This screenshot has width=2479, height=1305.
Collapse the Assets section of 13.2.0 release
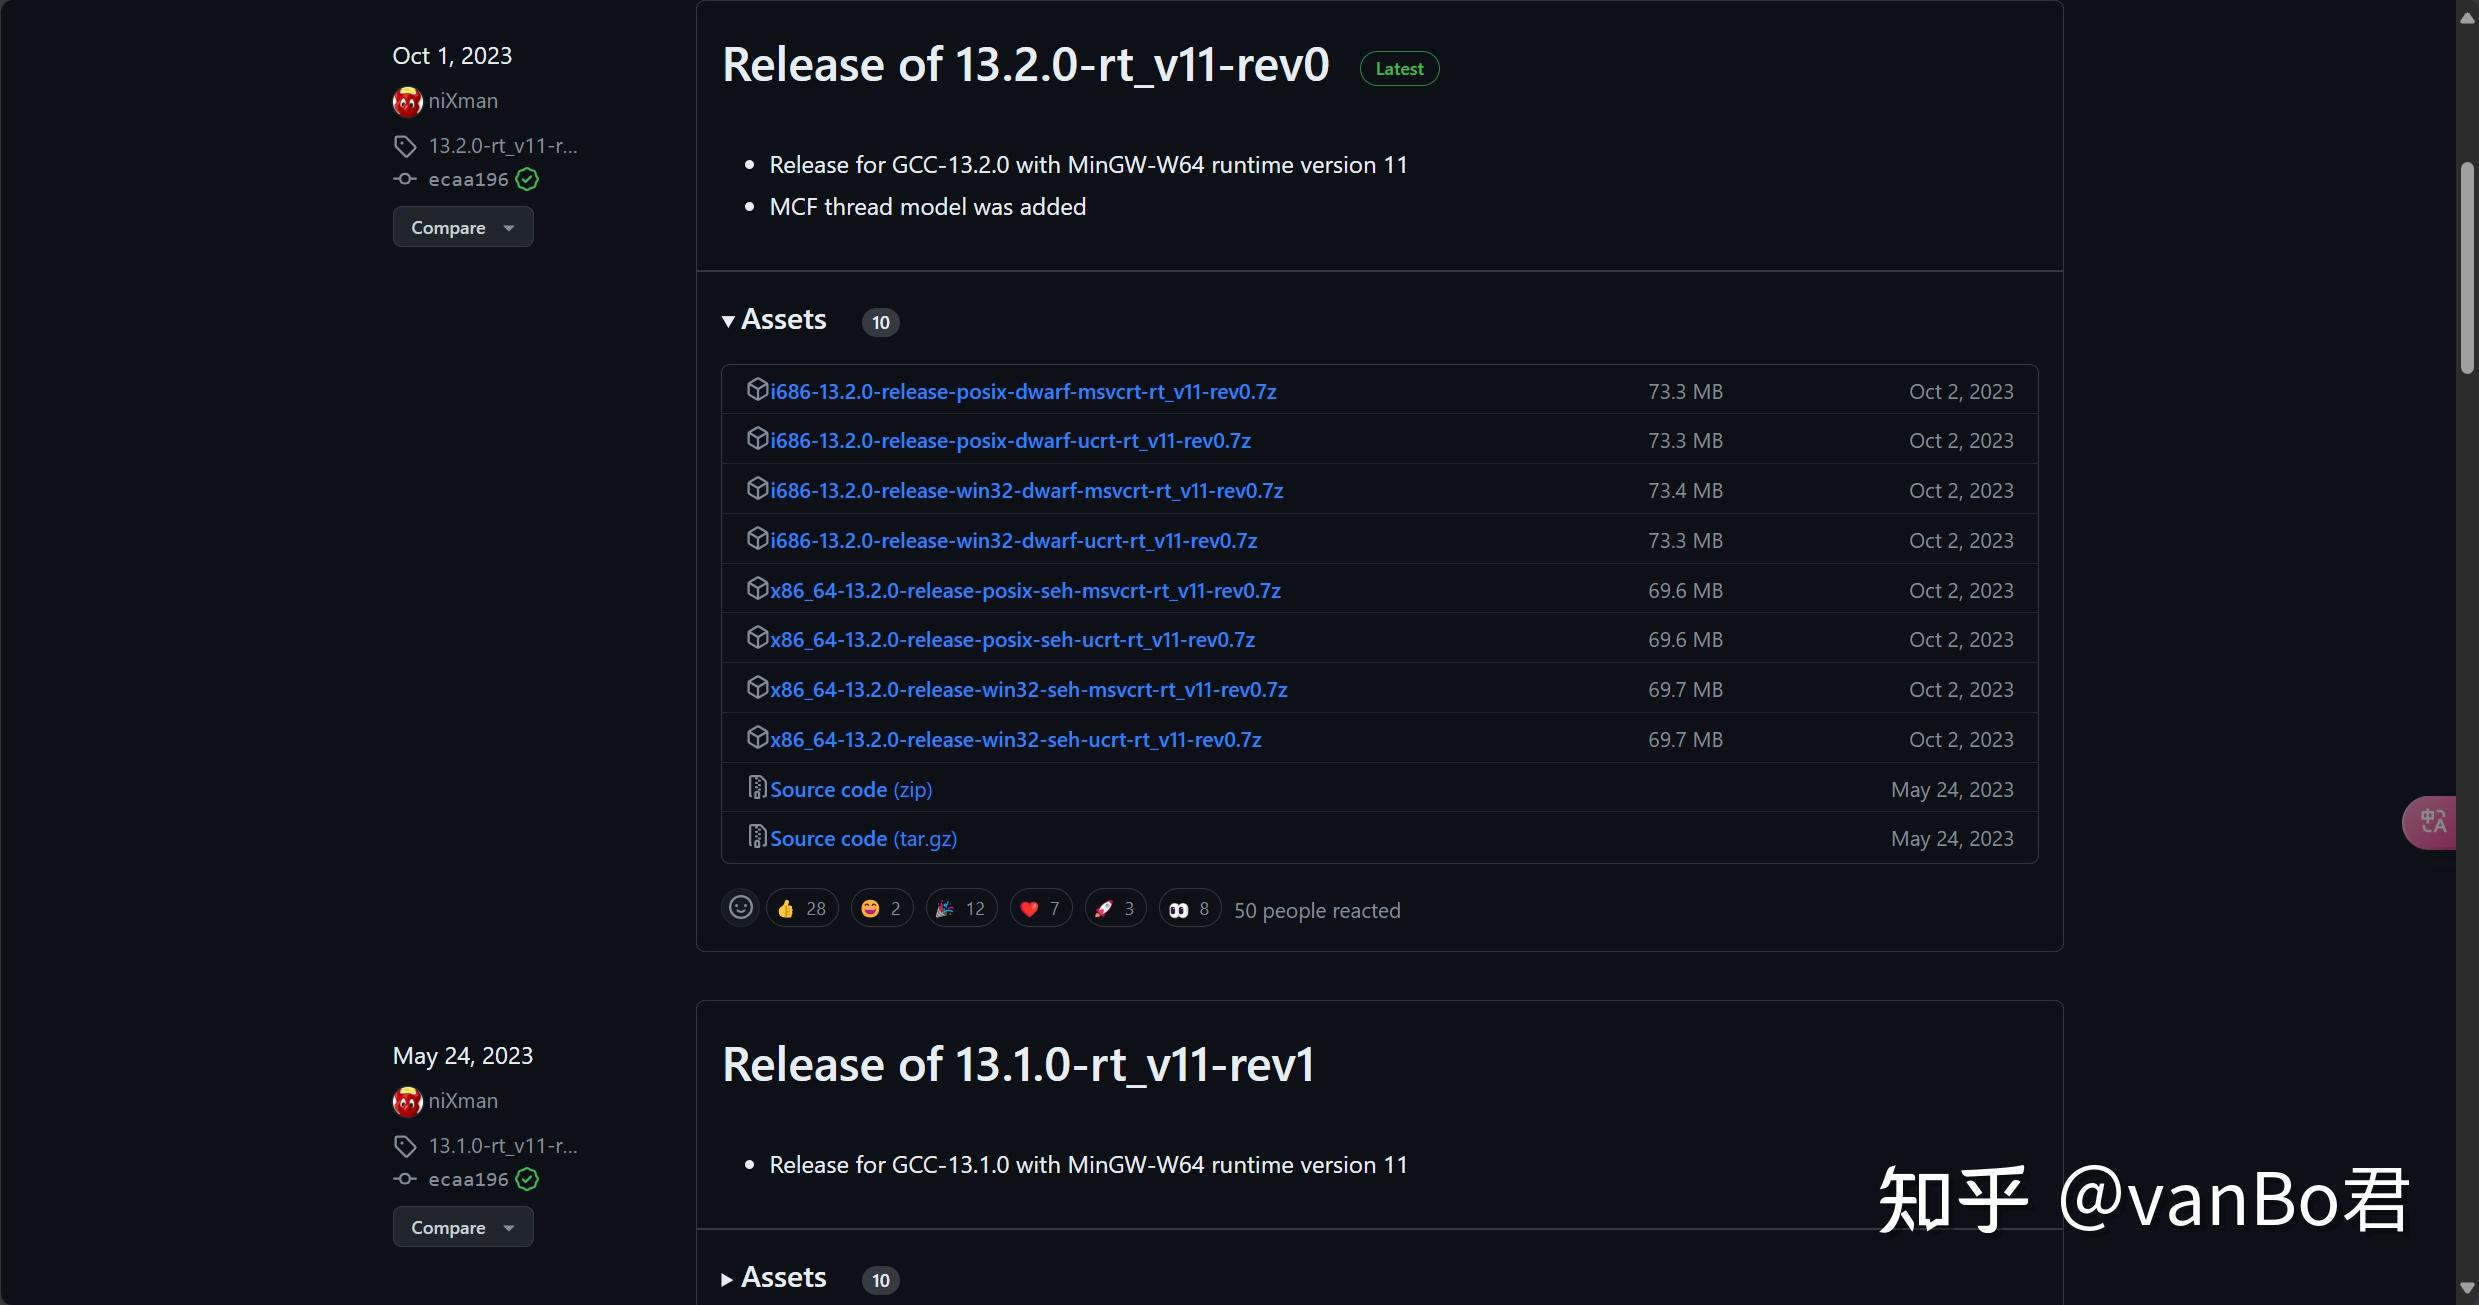point(775,320)
